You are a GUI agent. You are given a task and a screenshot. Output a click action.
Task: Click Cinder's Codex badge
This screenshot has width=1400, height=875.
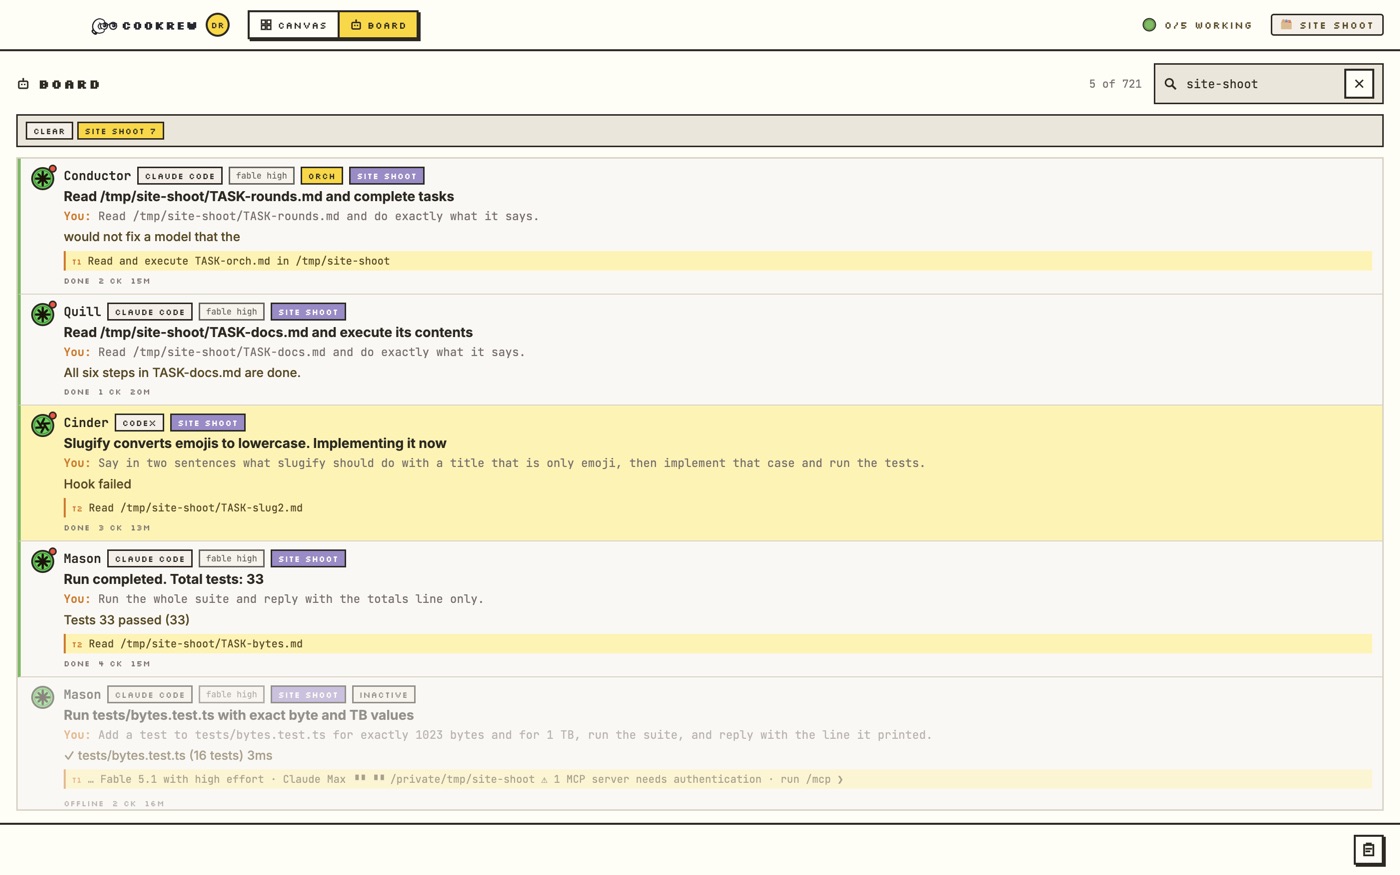[139, 423]
